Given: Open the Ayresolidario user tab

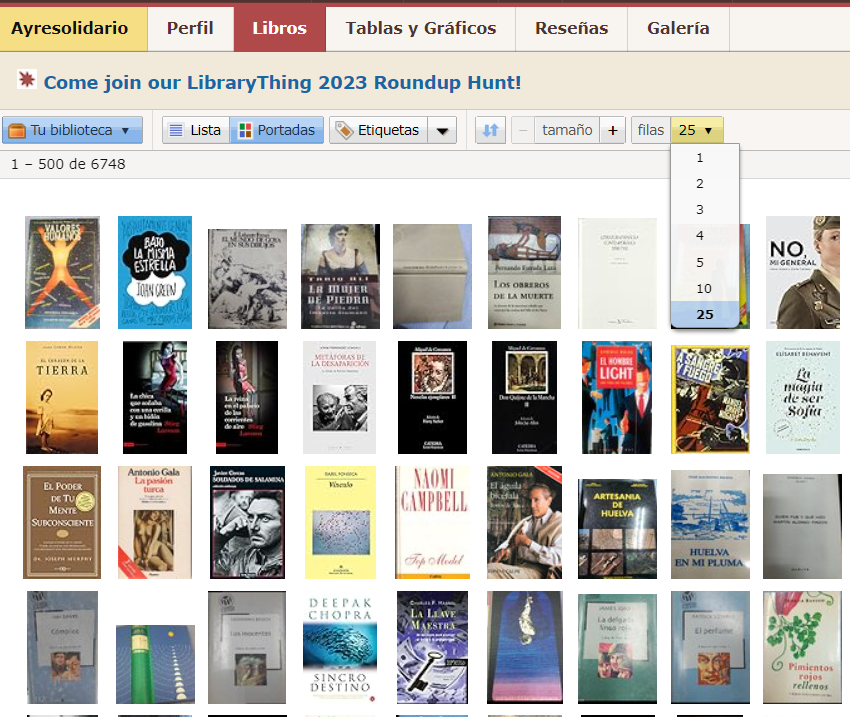Looking at the screenshot, I should point(73,29).
